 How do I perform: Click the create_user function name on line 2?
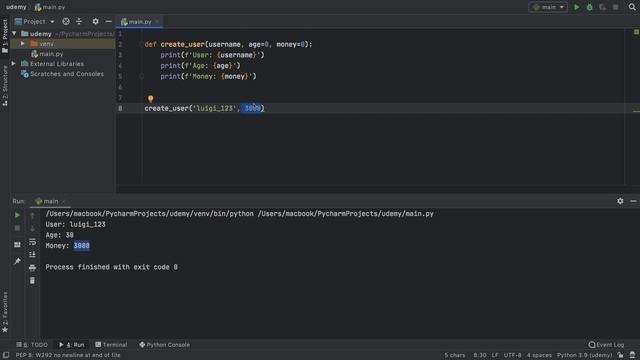click(x=182, y=44)
